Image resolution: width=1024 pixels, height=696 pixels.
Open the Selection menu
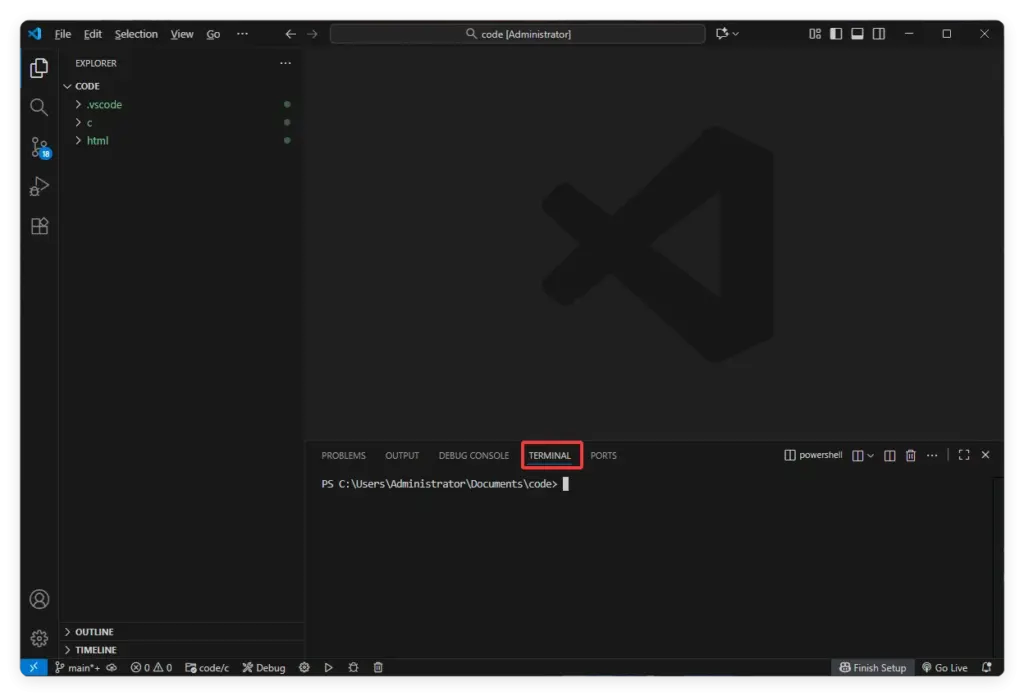pos(136,34)
